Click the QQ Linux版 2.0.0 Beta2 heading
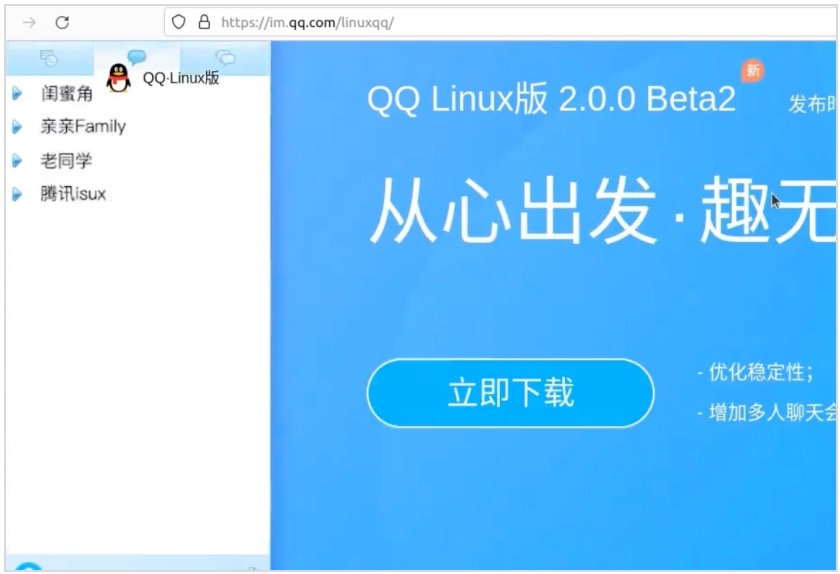This screenshot has width=840, height=574. (551, 99)
